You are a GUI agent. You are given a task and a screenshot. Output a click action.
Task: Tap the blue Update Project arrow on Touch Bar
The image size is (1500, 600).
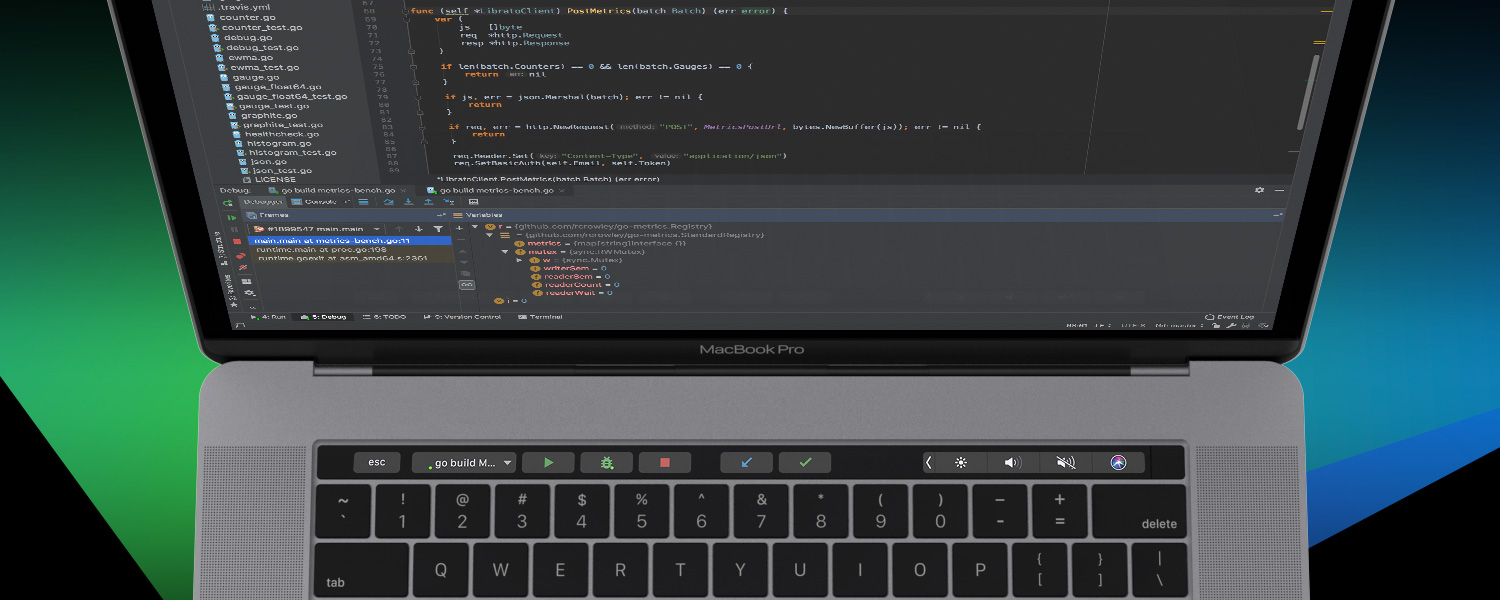747,463
